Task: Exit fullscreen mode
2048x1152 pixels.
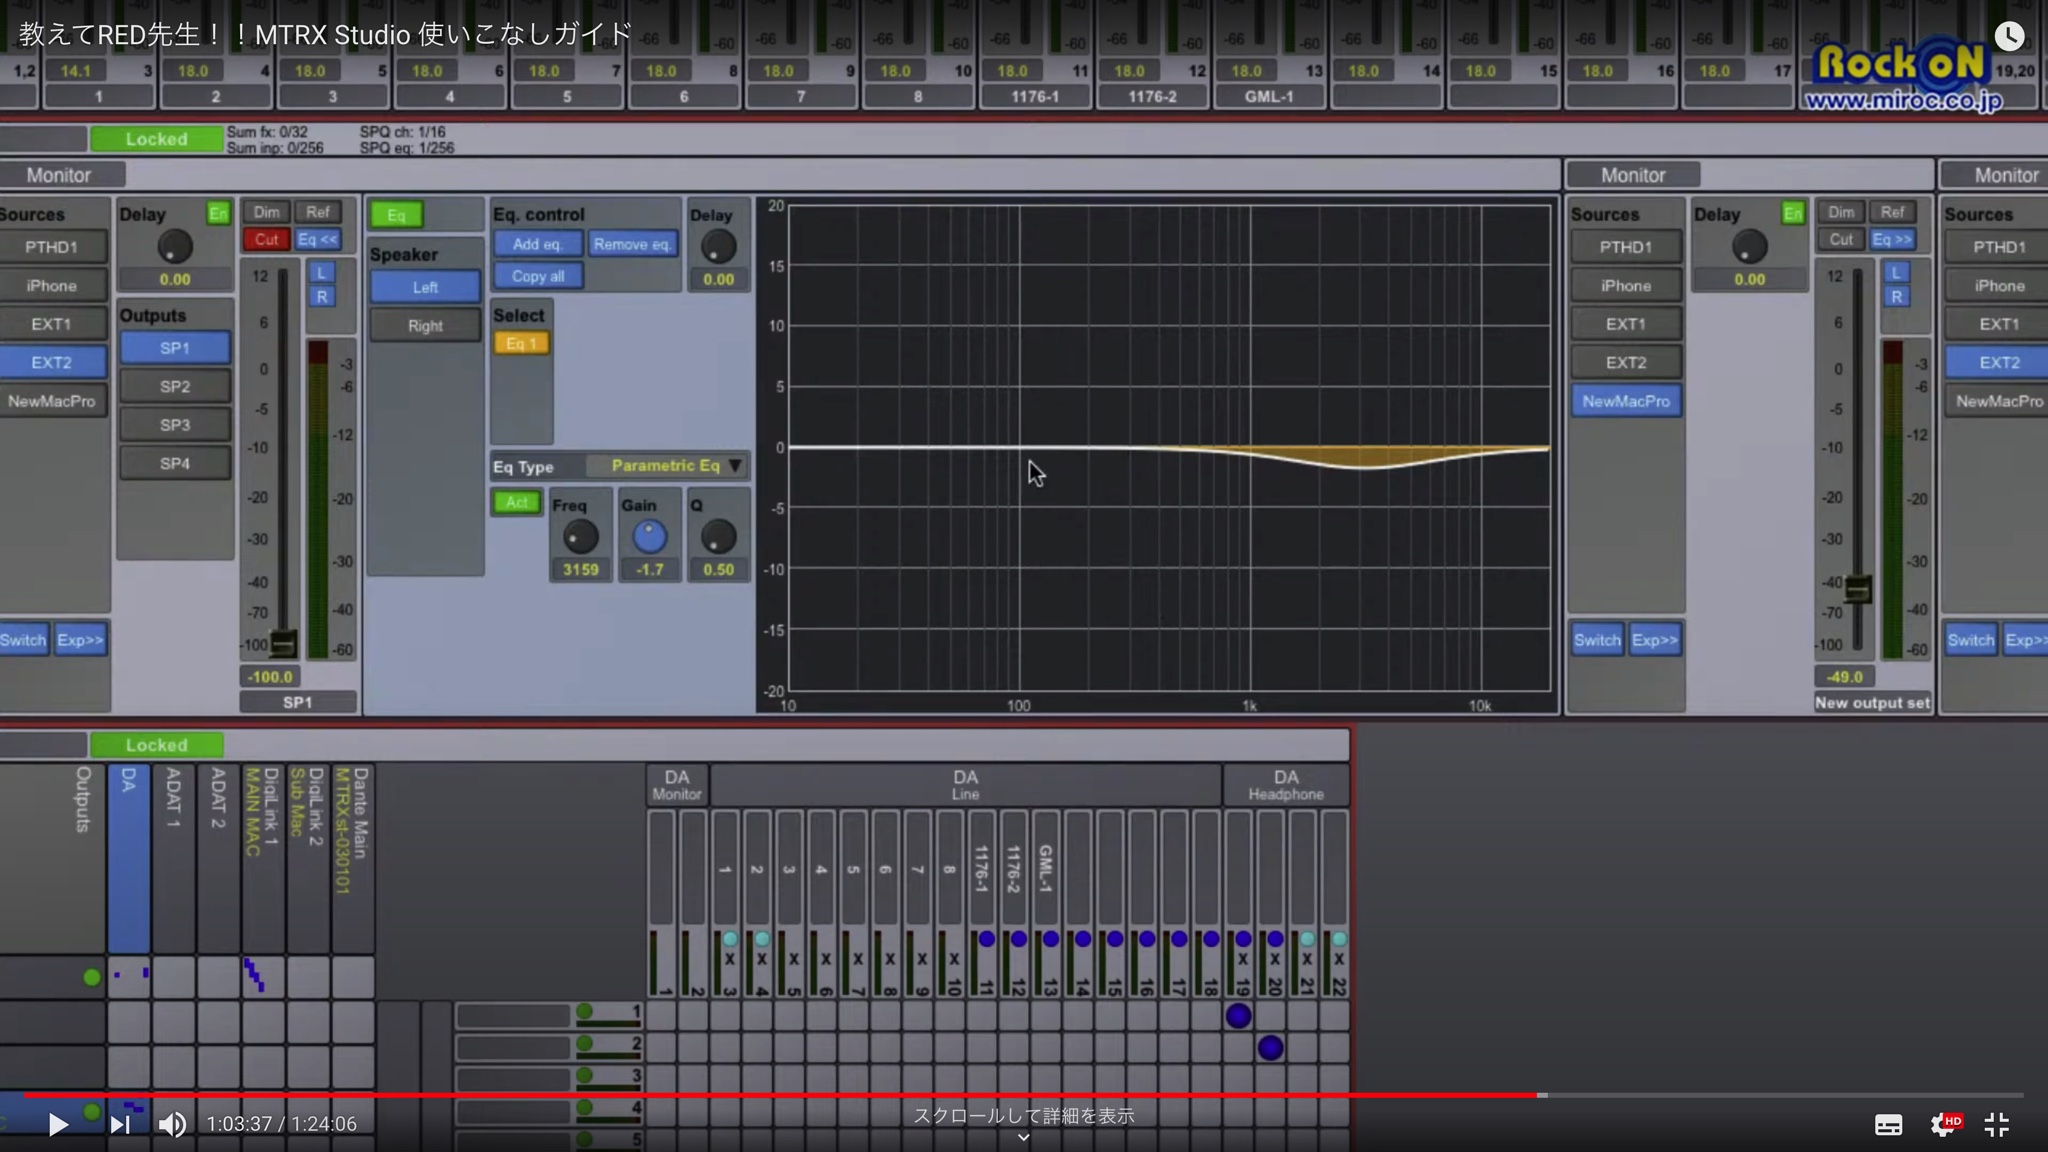Action: (1997, 1125)
